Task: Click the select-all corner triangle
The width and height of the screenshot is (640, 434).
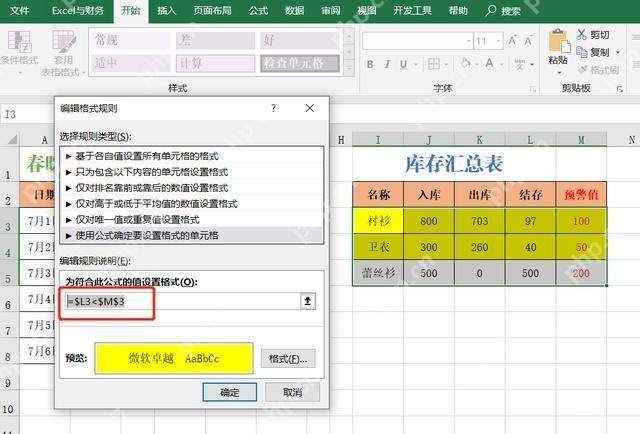Action: point(12,140)
